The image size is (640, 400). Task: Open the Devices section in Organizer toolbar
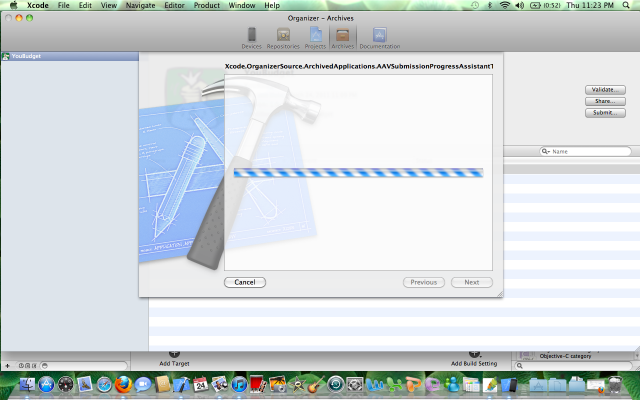tap(251, 38)
